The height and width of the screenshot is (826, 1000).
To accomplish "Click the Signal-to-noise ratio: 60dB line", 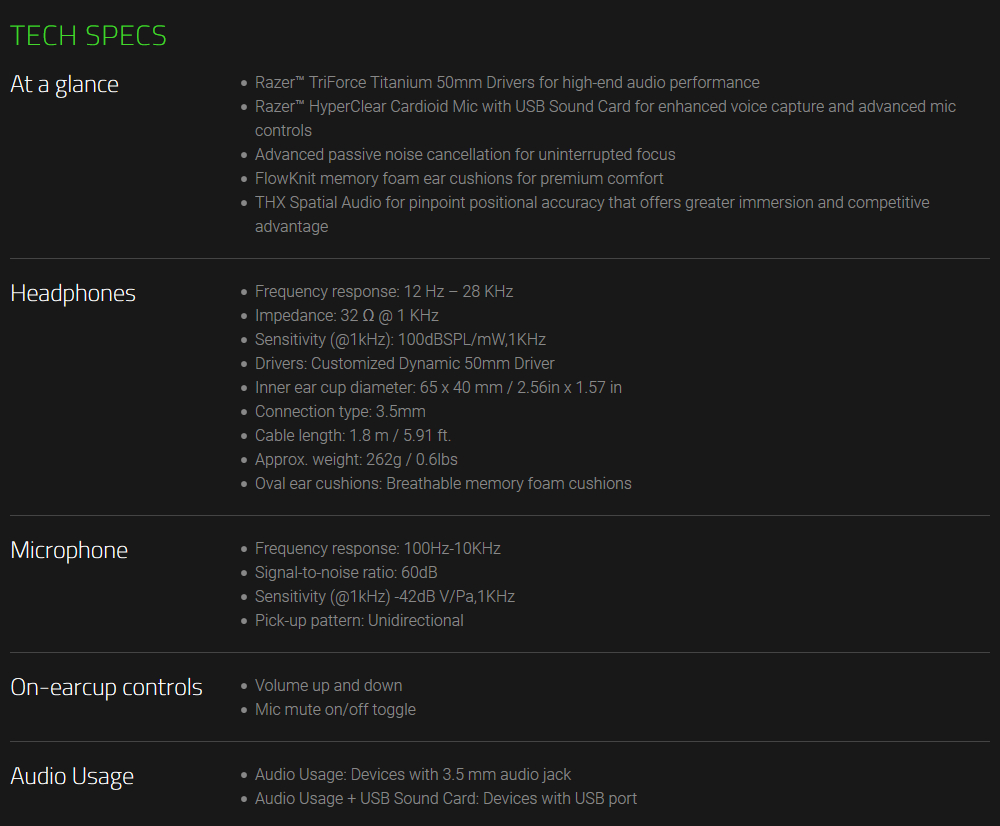I will (346, 573).
